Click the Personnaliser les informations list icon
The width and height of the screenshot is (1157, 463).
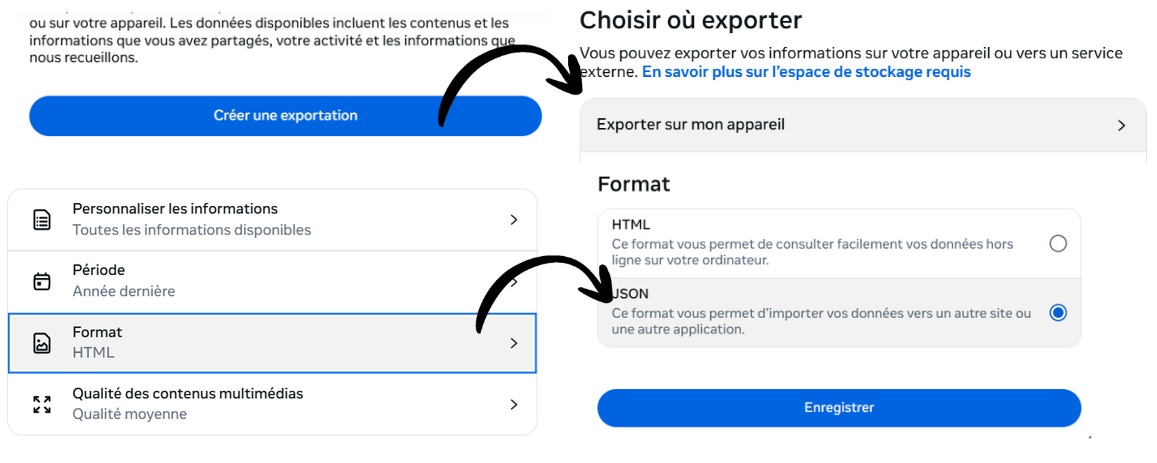tap(42, 220)
